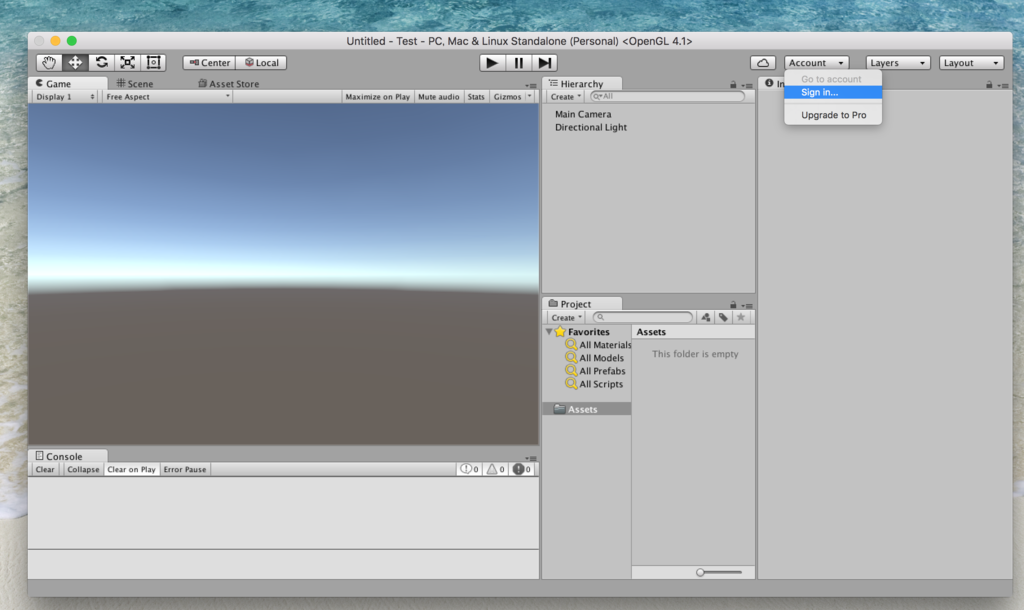Image resolution: width=1024 pixels, height=610 pixels.
Task: Select the Scale tool
Action: (127, 63)
